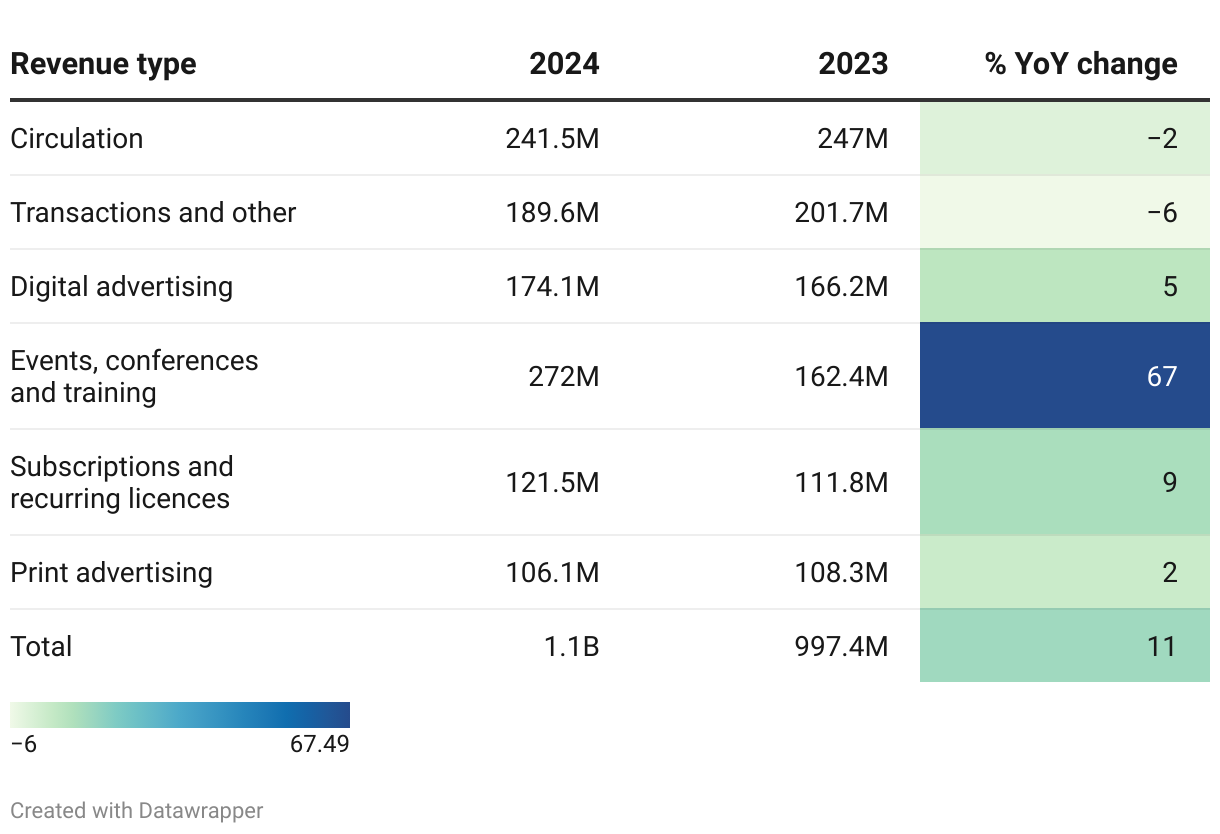Click the Digital advertising row label
Image resolution: width=1220 pixels, height=834 pixels.
click(121, 286)
